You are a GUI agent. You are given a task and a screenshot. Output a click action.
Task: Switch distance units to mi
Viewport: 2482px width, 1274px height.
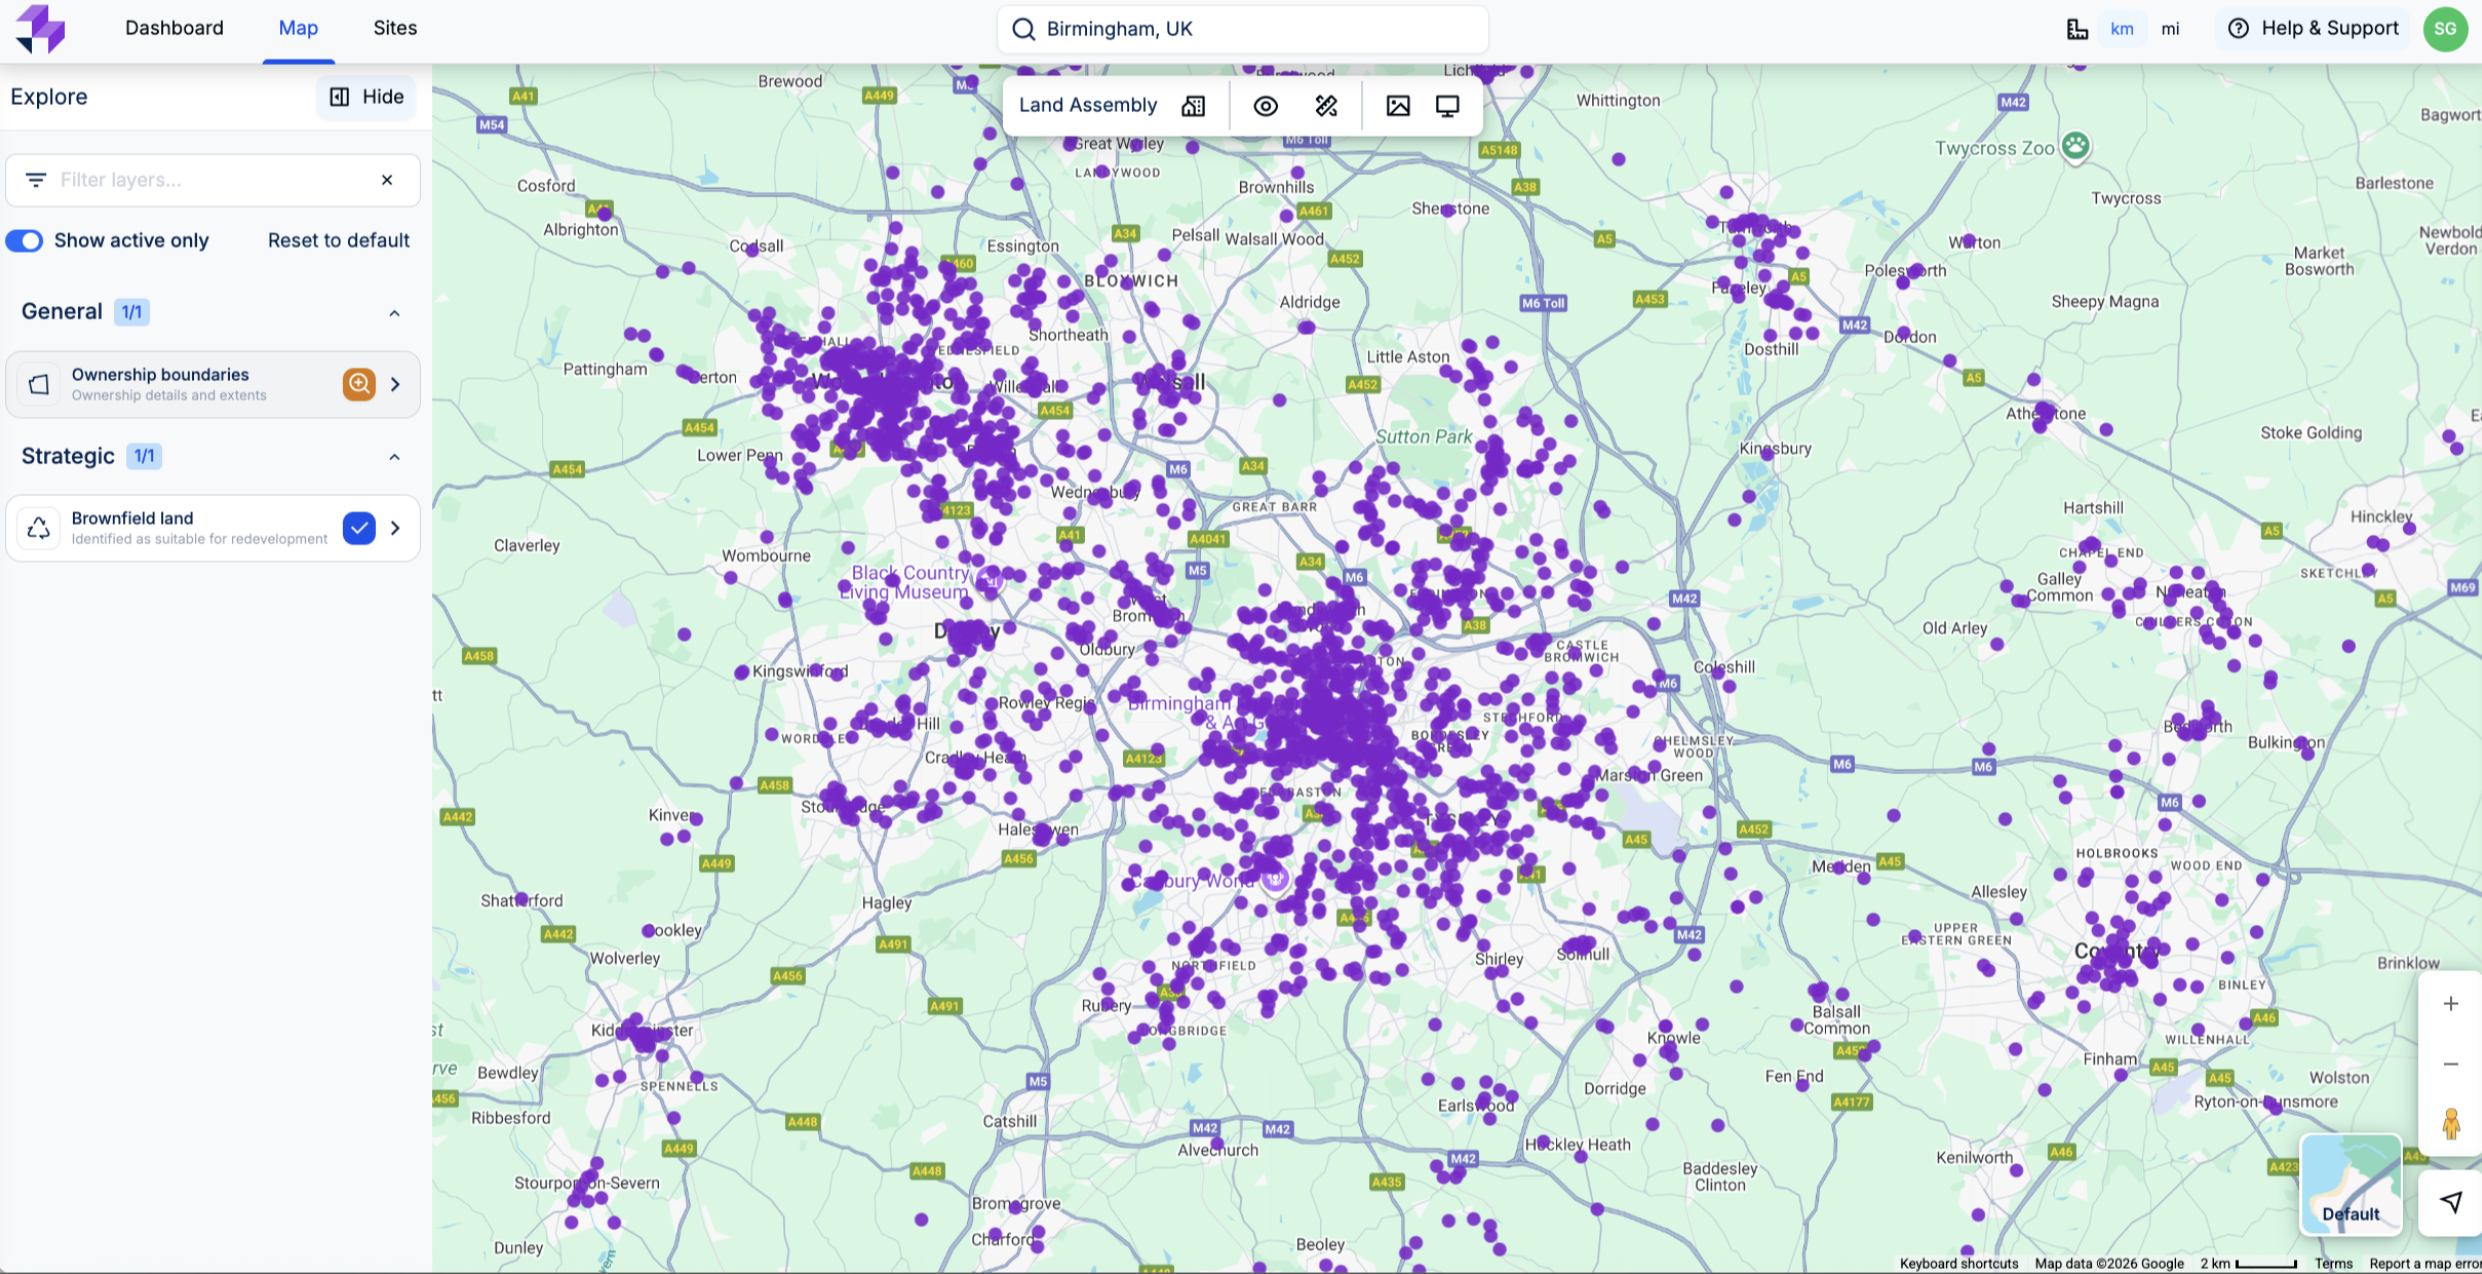[2169, 29]
